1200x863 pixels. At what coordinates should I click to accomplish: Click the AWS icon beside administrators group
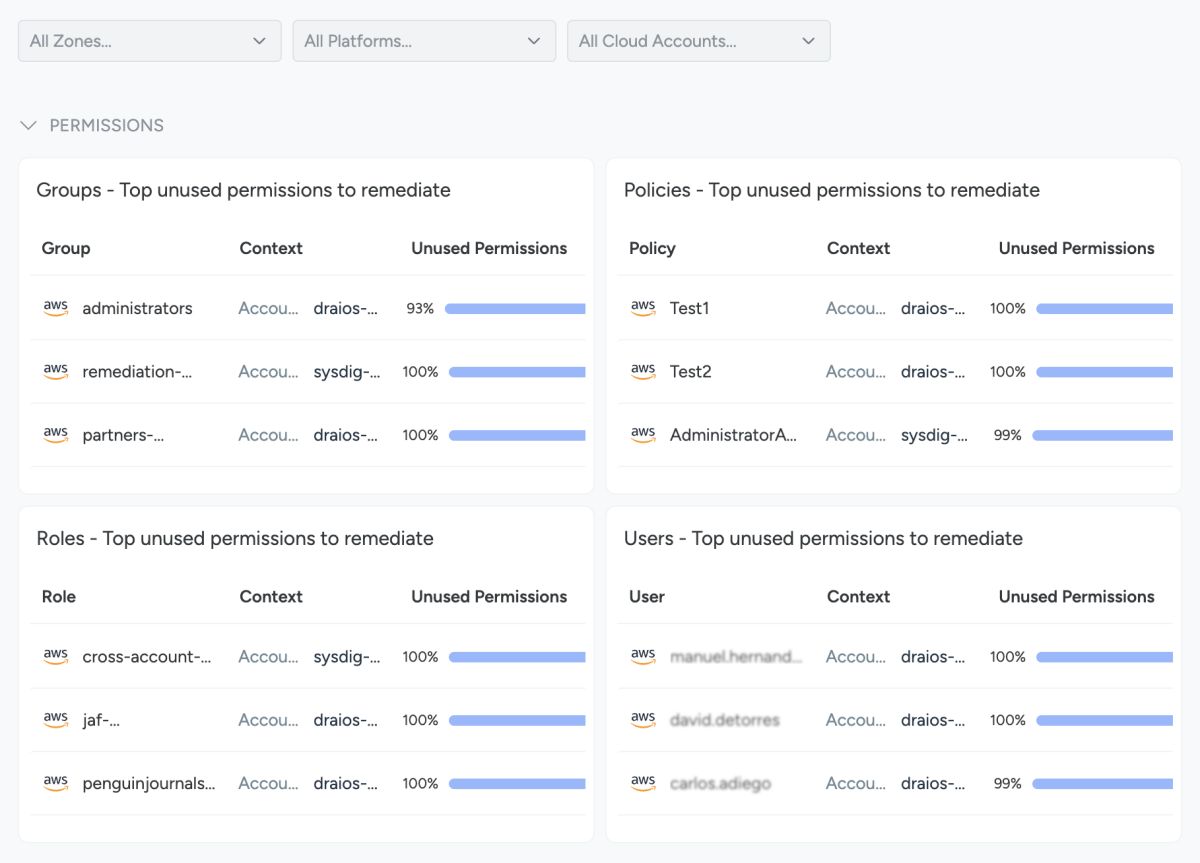(x=56, y=308)
